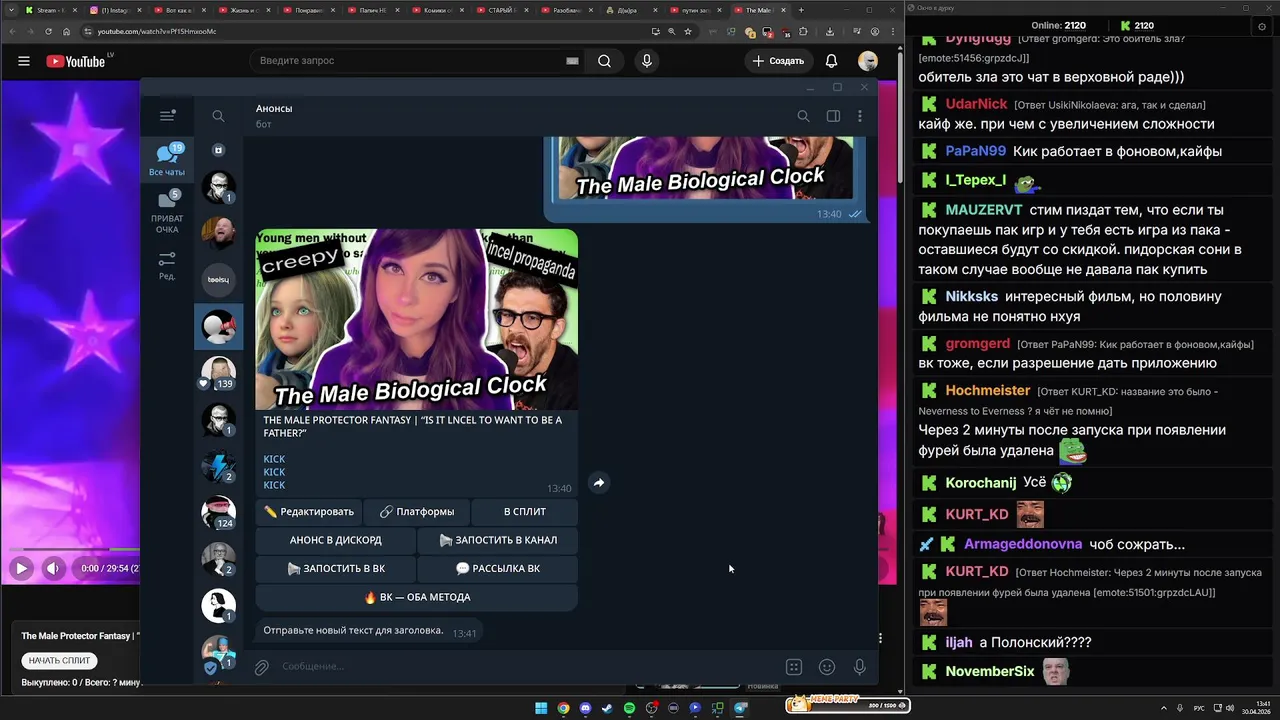This screenshot has height=720, width=1280.
Task: Go to YouTube home logo
Action: click(x=75, y=61)
